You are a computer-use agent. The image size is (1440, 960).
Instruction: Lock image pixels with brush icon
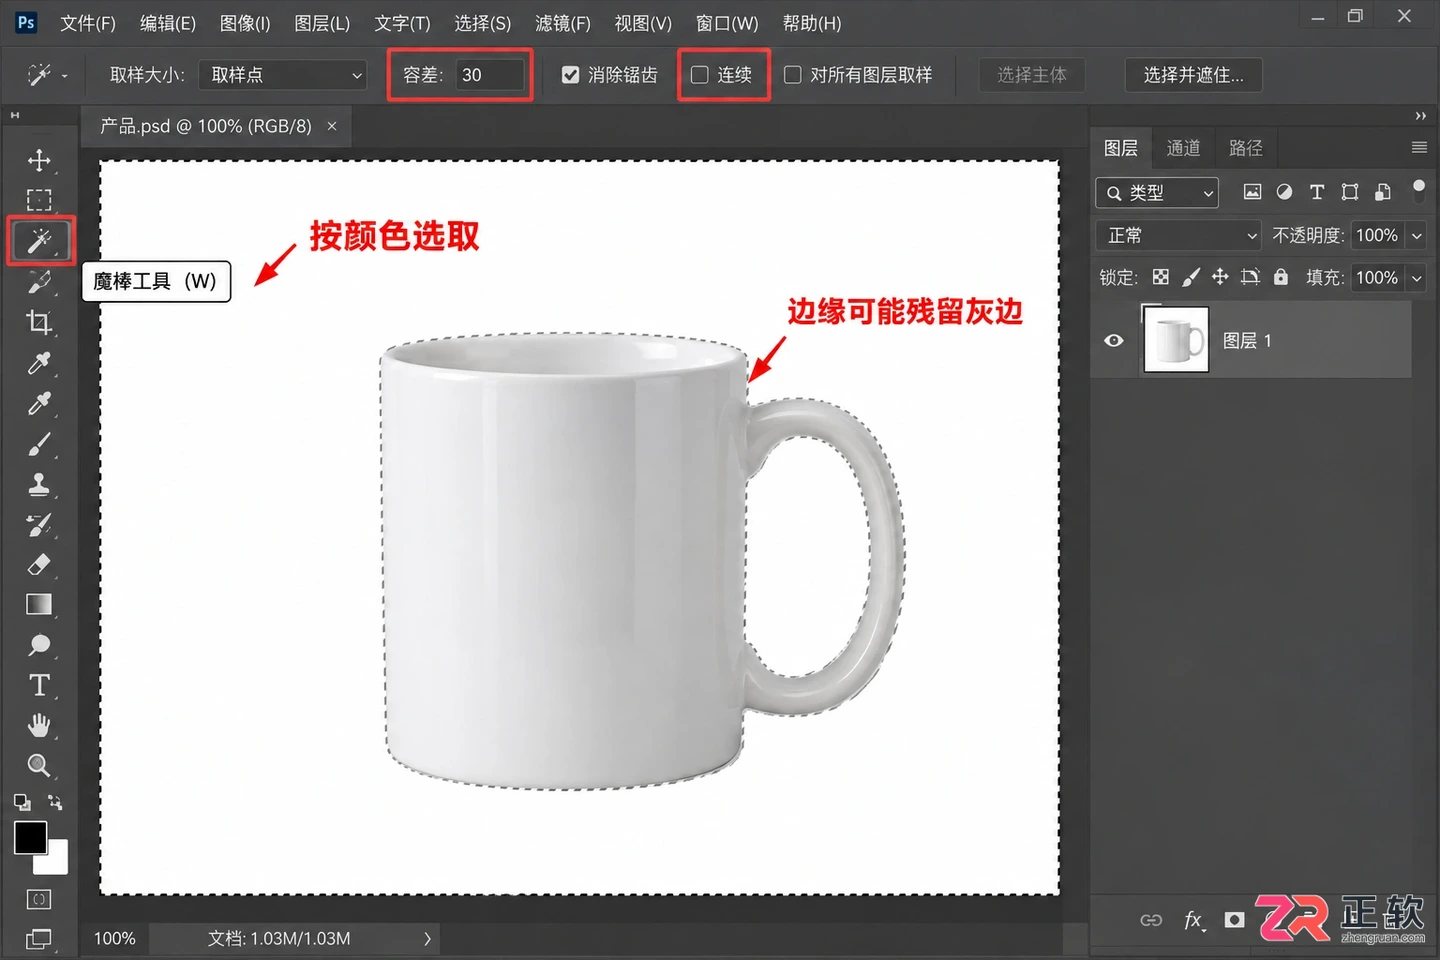pos(1191,277)
